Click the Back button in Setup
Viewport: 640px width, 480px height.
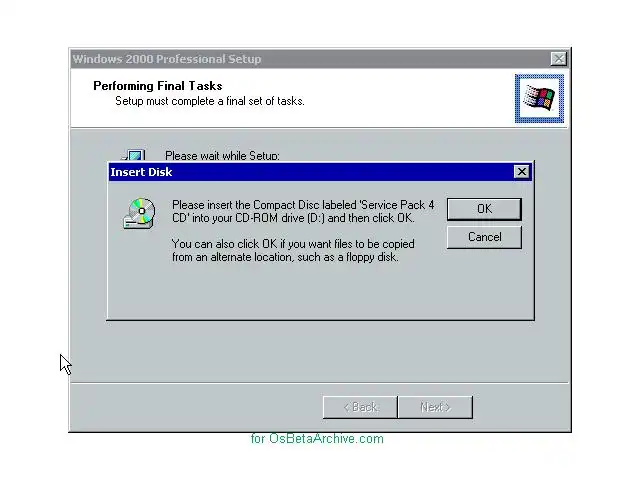coord(360,407)
